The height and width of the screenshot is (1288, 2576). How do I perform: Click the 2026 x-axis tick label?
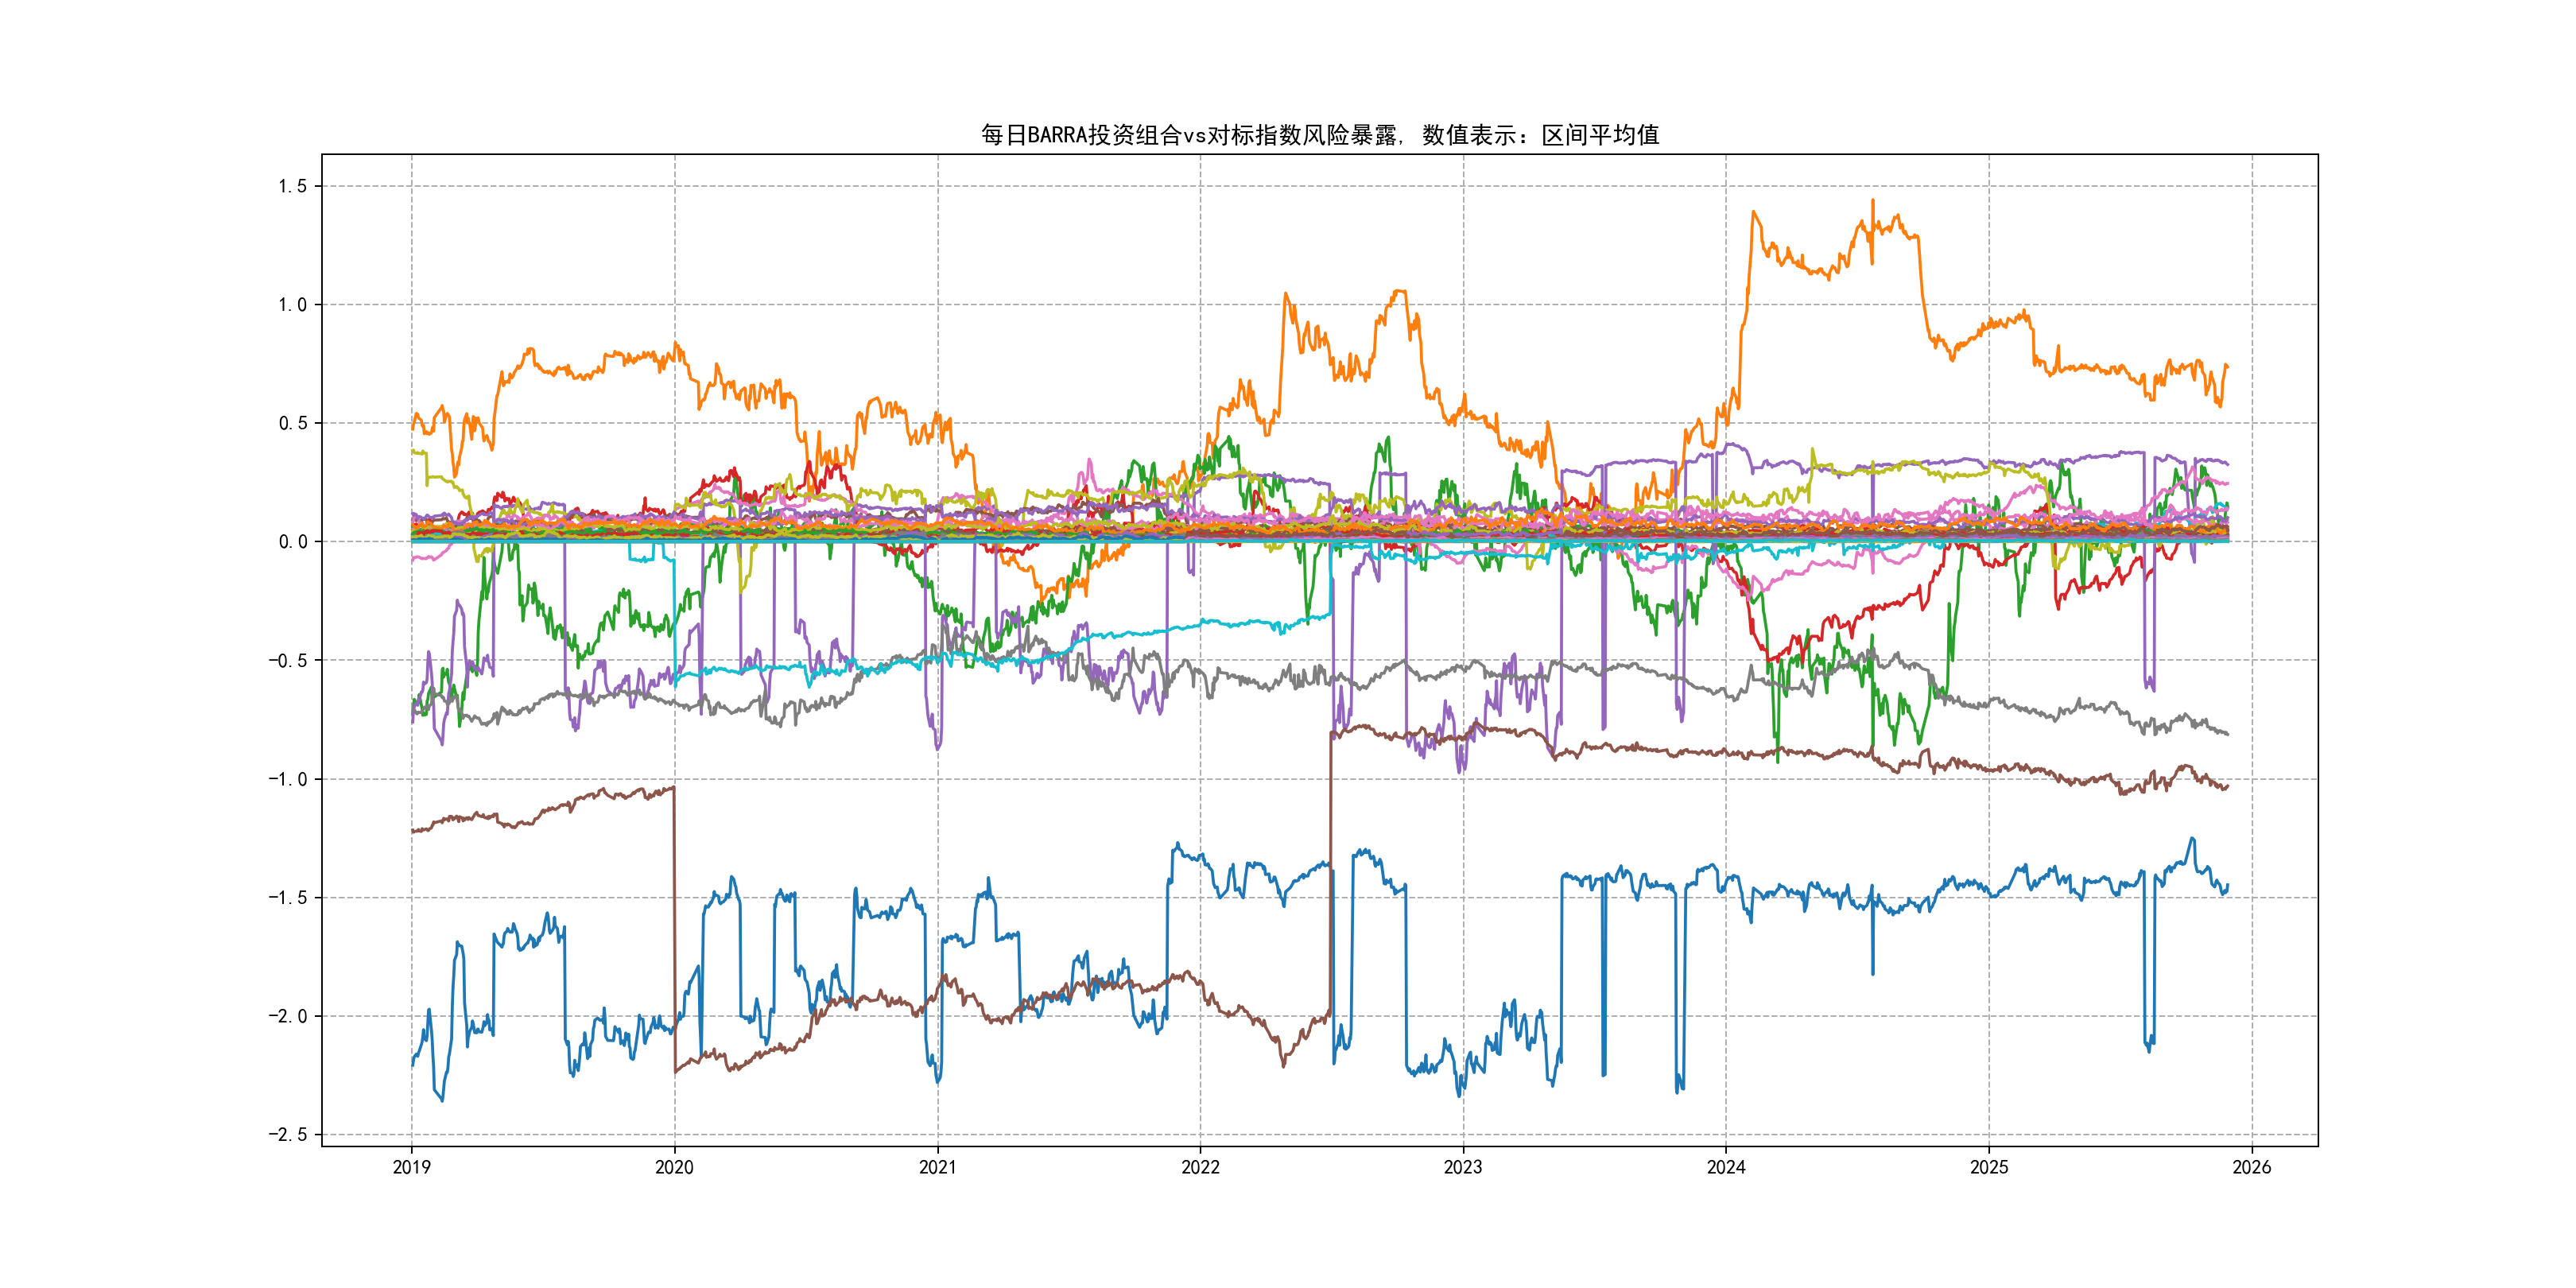(2252, 1167)
